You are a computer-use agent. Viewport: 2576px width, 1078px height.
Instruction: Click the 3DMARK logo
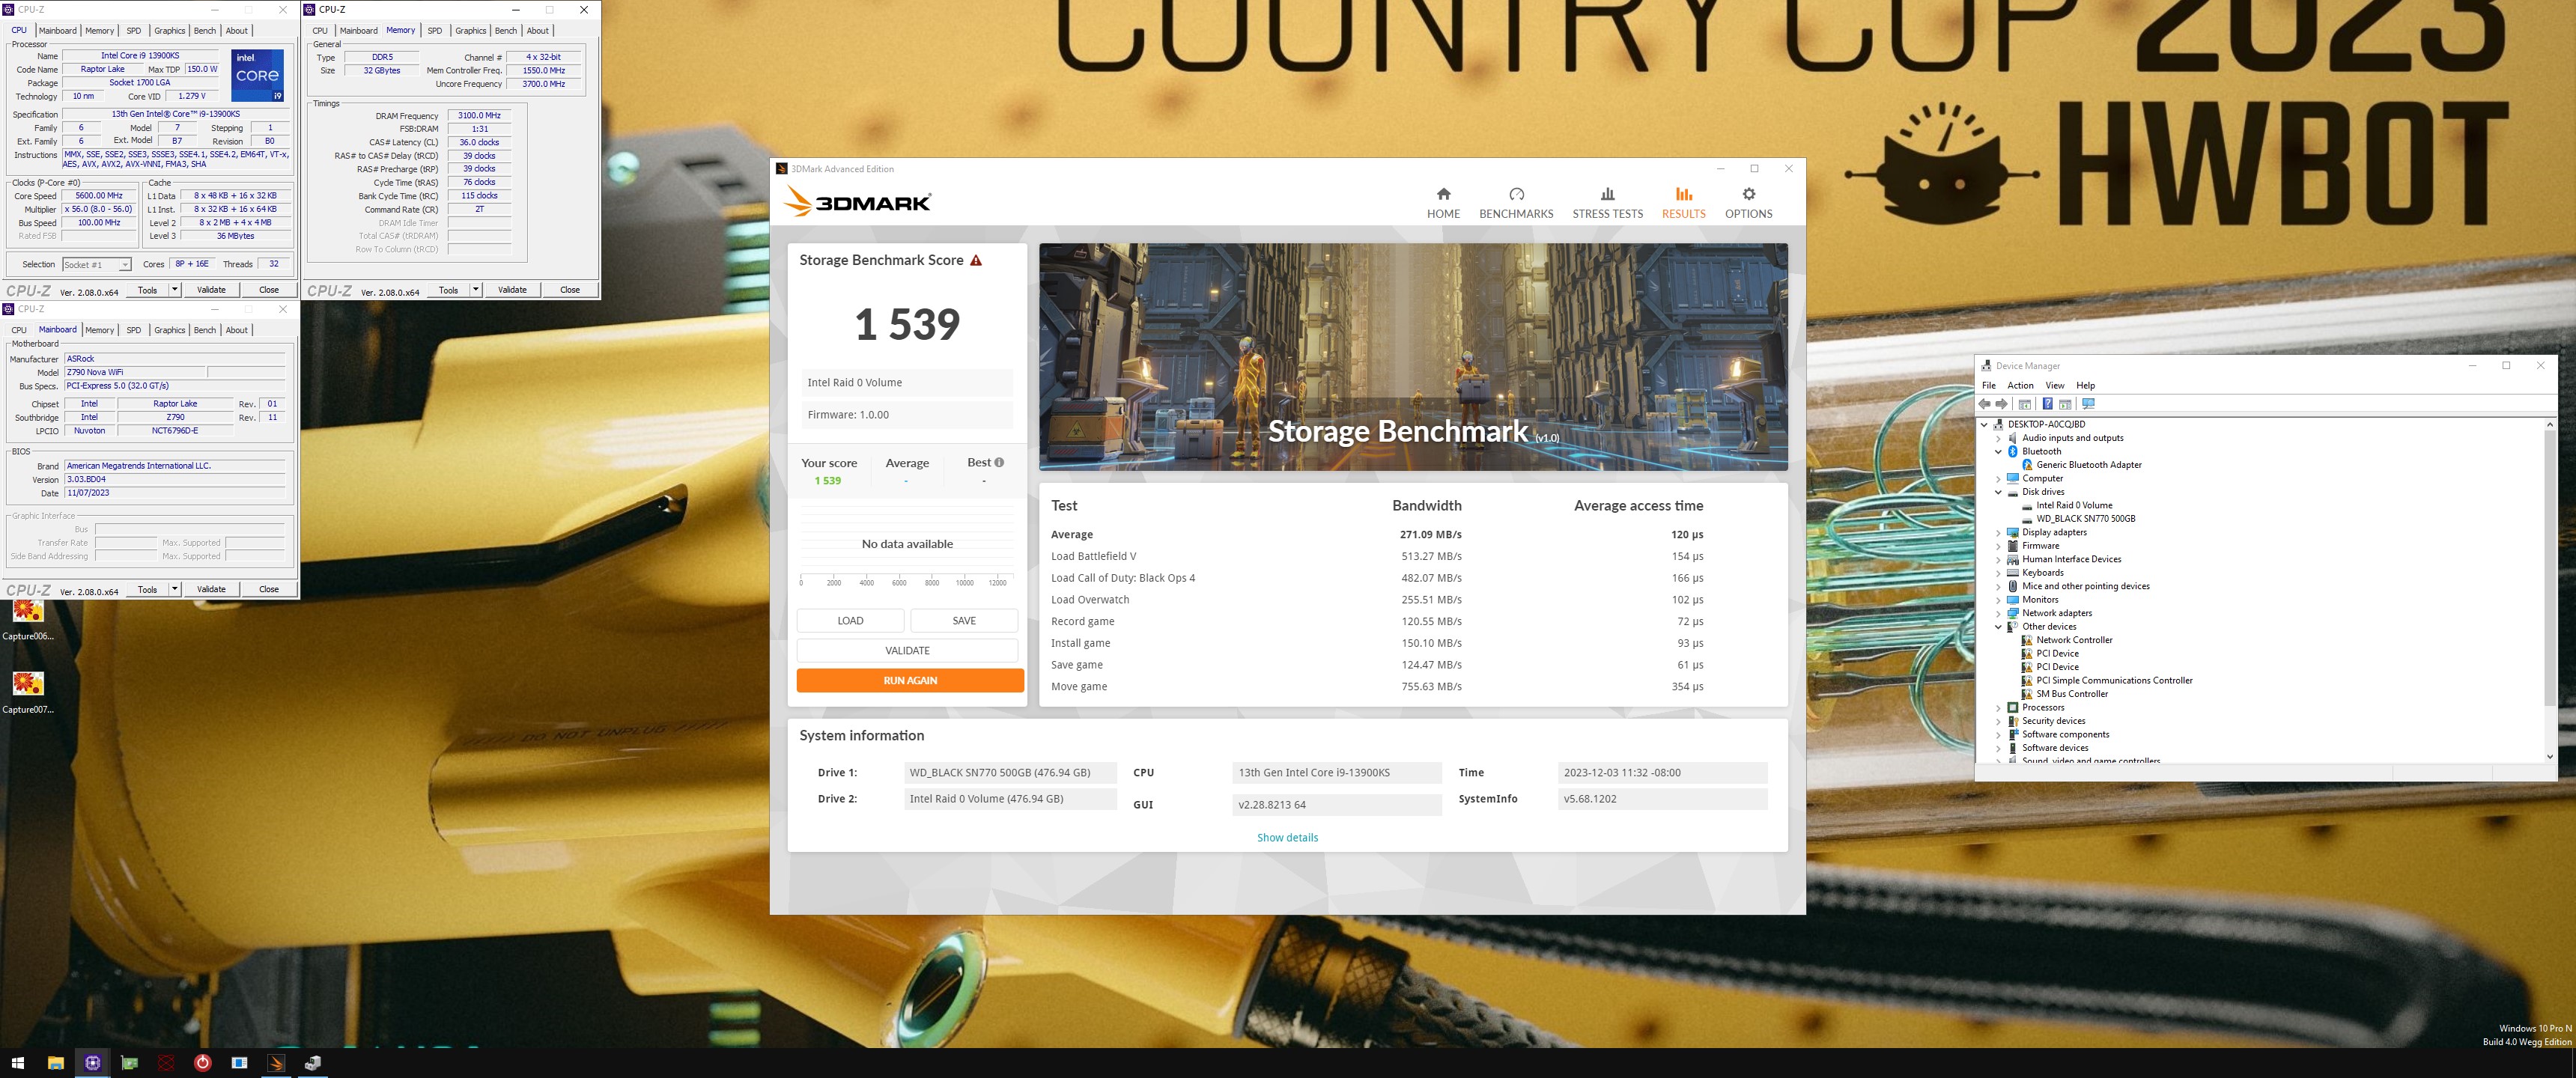pos(858,202)
